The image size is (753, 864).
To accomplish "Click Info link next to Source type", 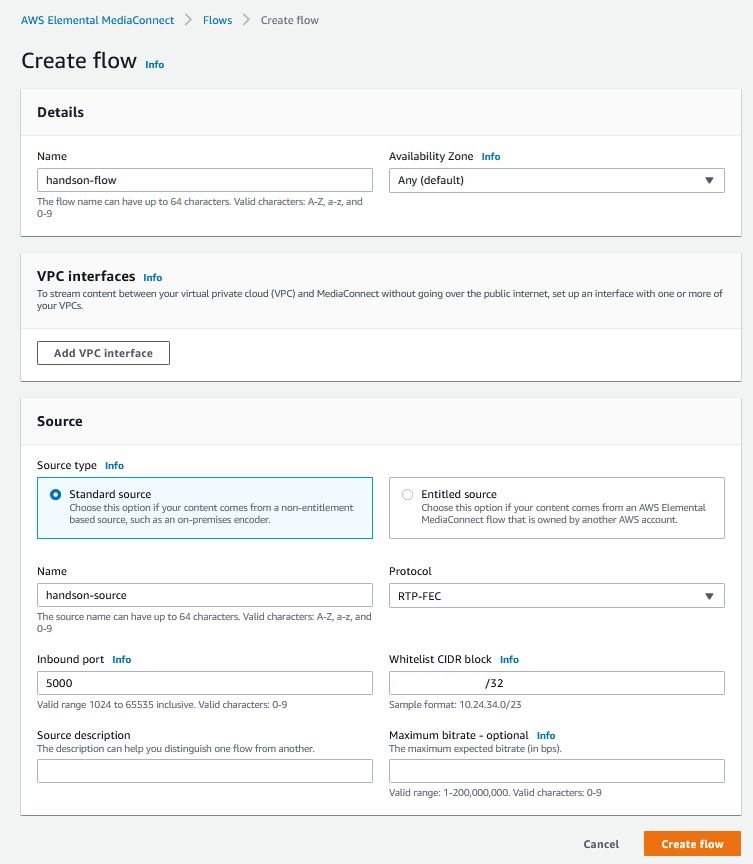I will 114,465.
